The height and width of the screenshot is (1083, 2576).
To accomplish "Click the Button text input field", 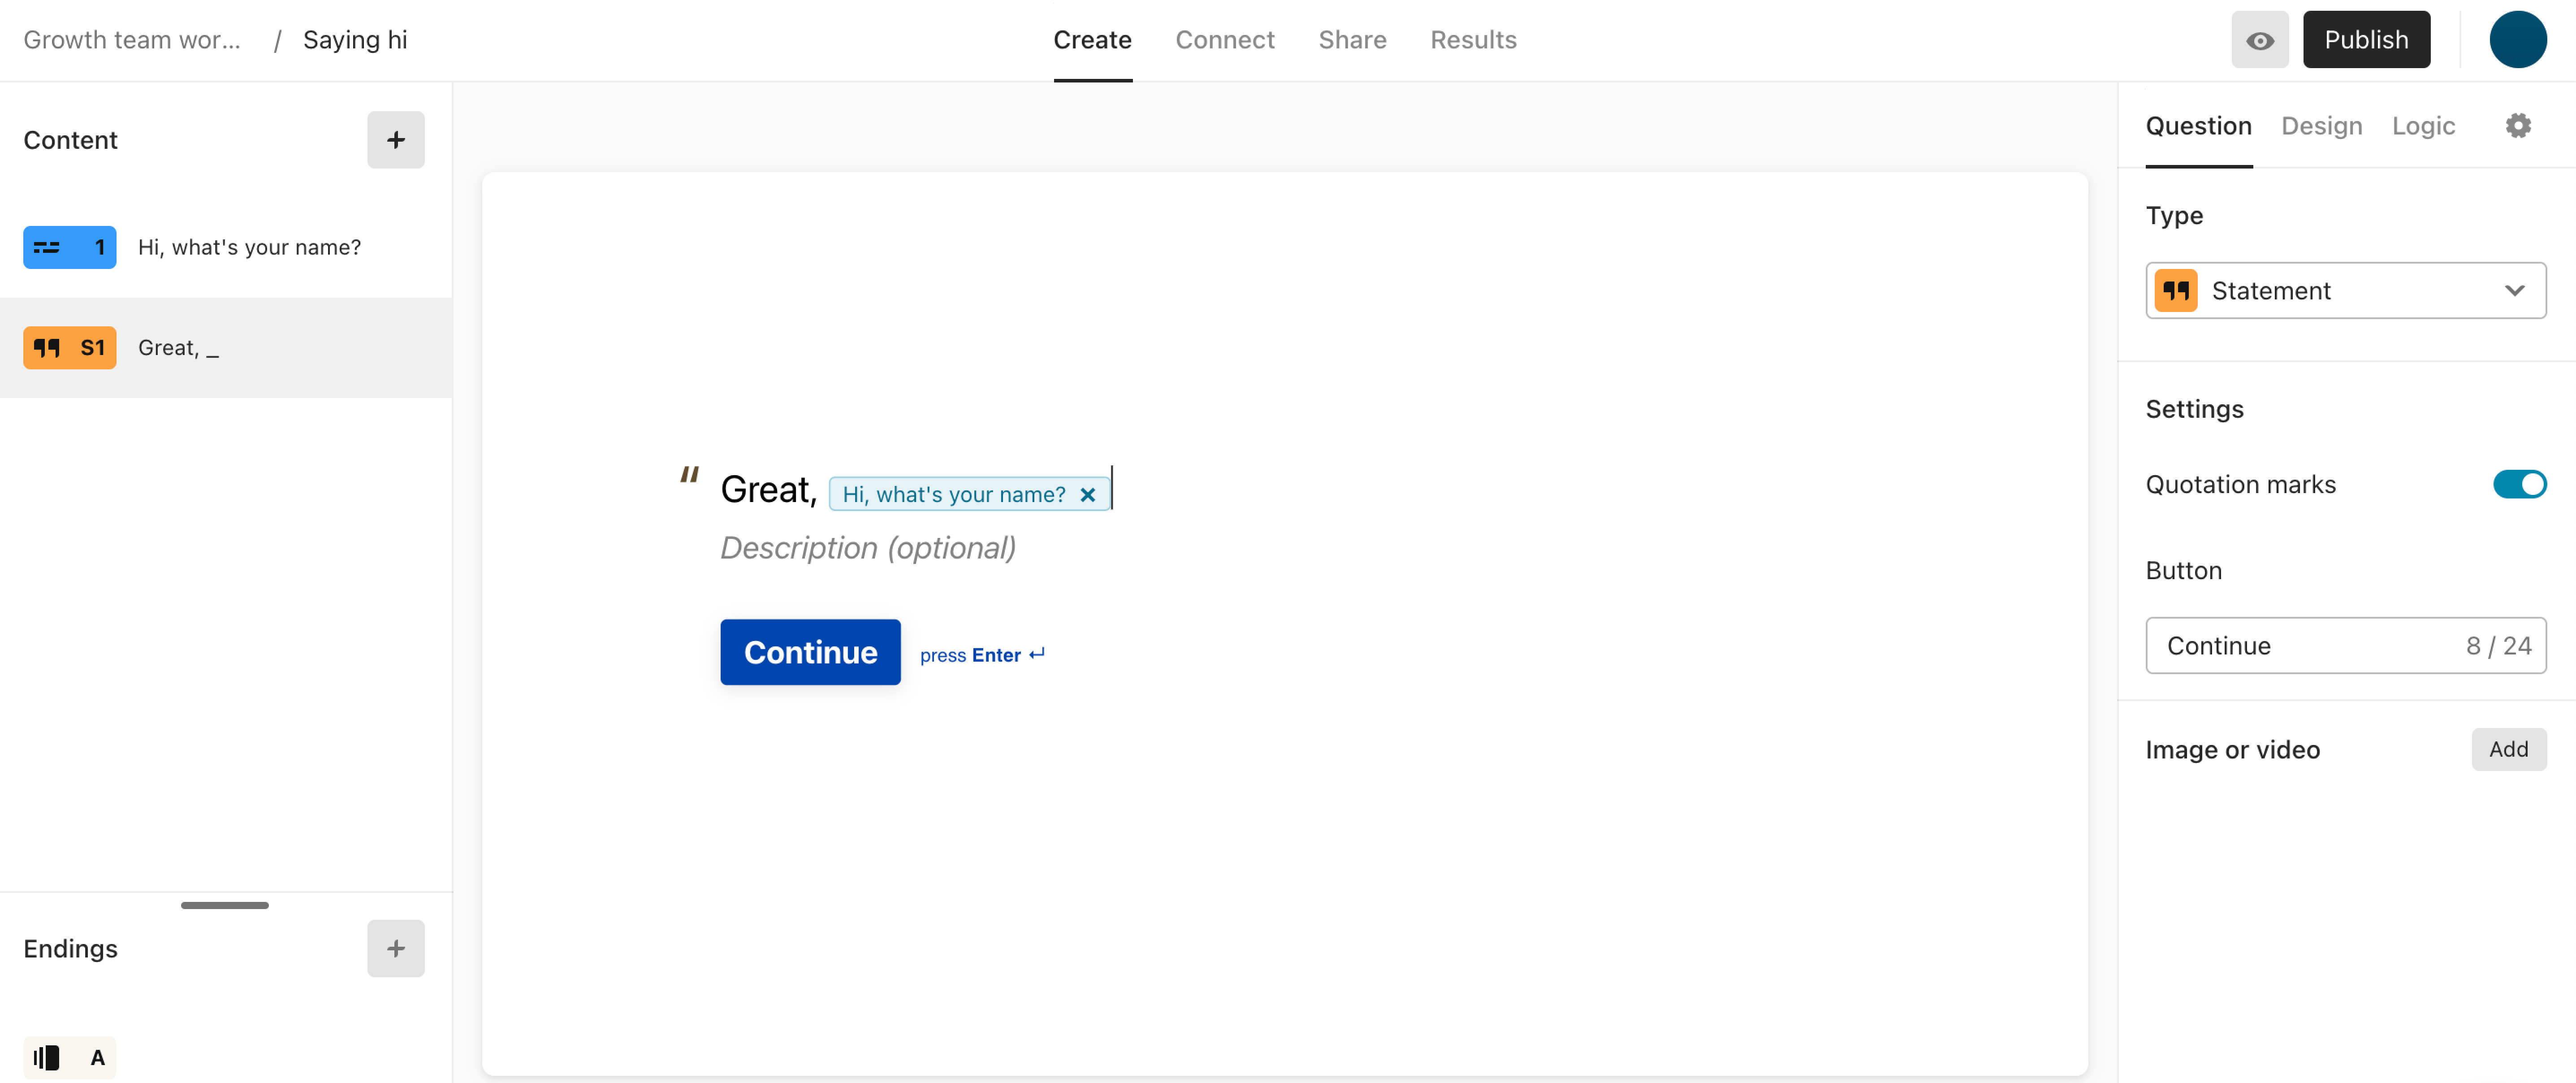I will (x=2345, y=646).
